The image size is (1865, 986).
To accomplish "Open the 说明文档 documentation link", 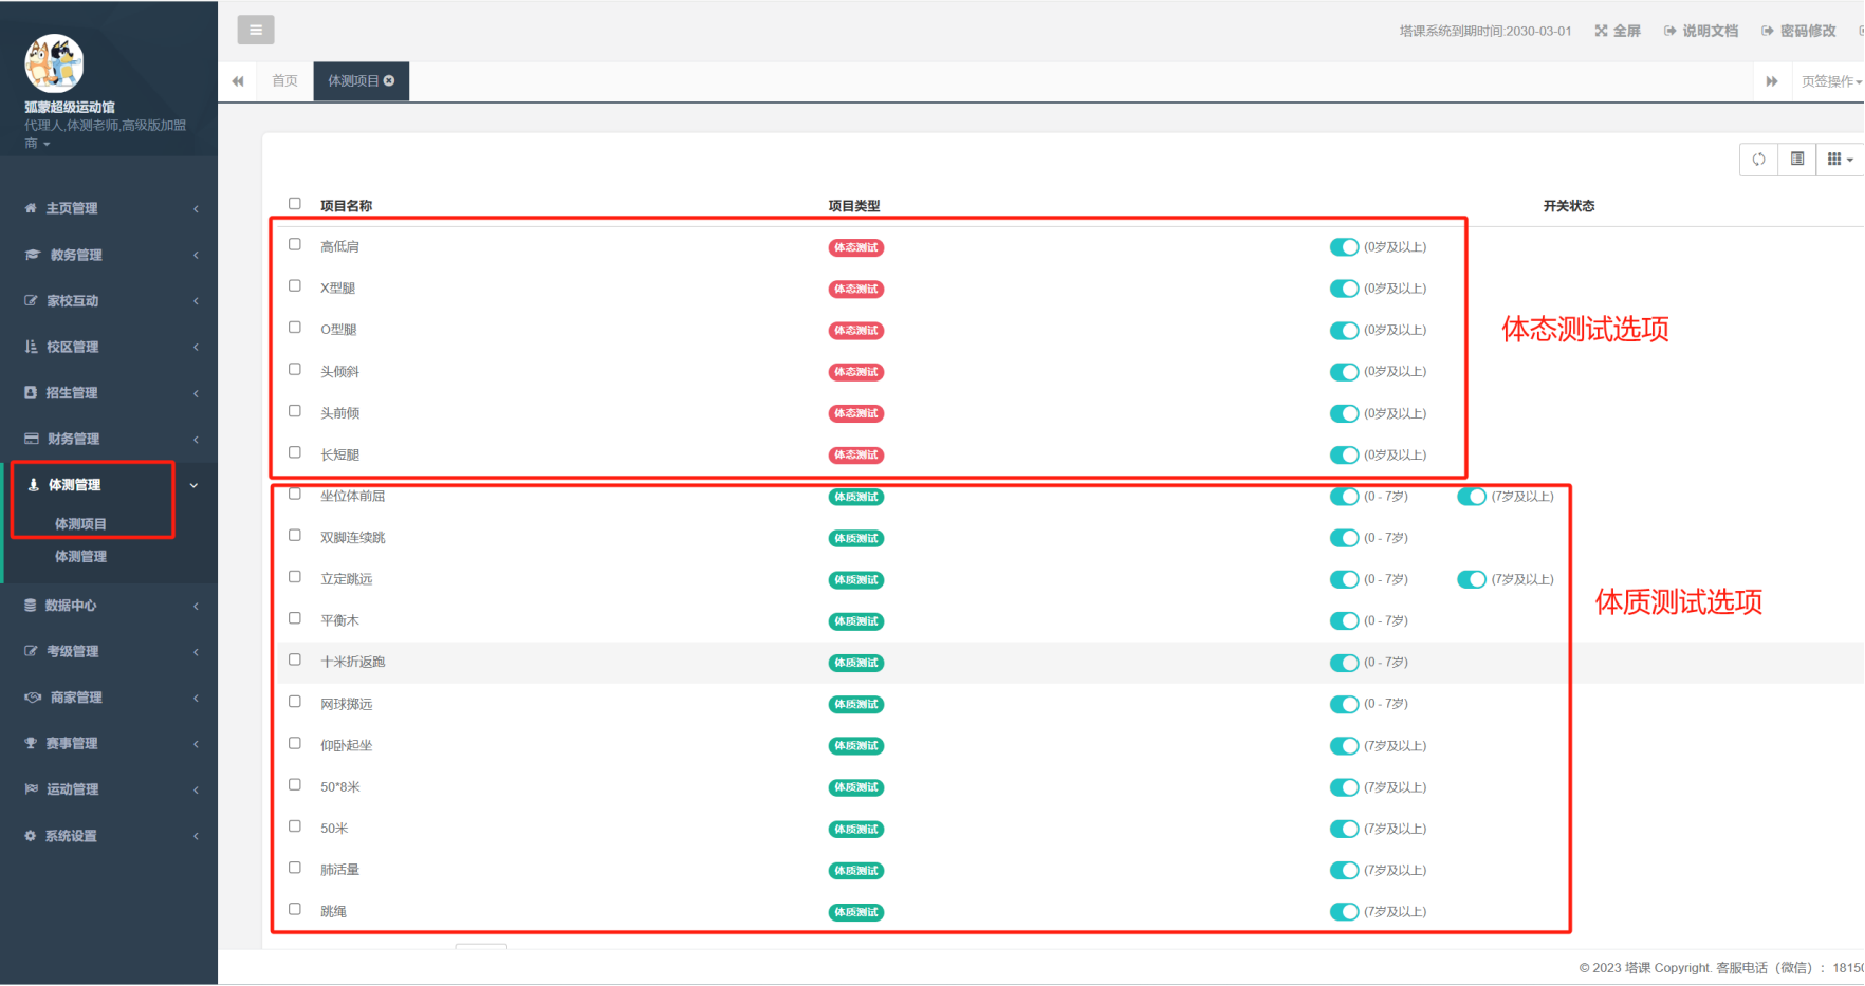I will tap(1700, 31).
